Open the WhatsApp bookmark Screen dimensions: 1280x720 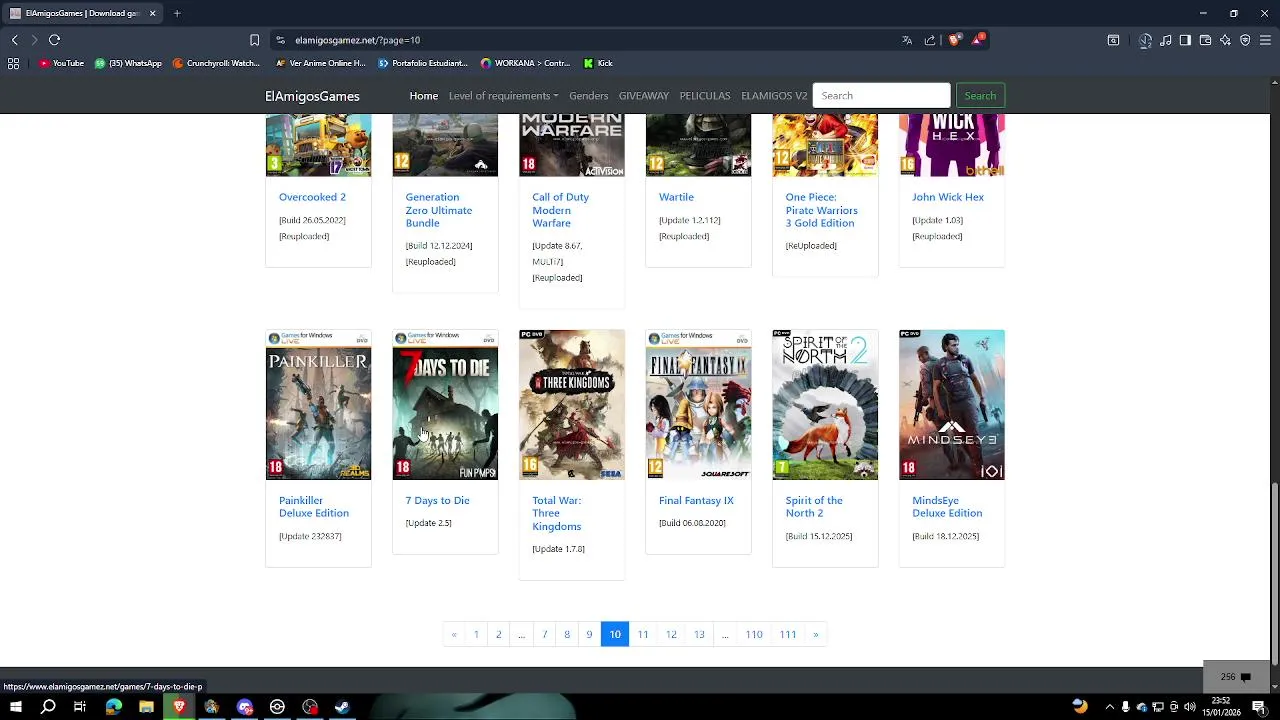128,63
